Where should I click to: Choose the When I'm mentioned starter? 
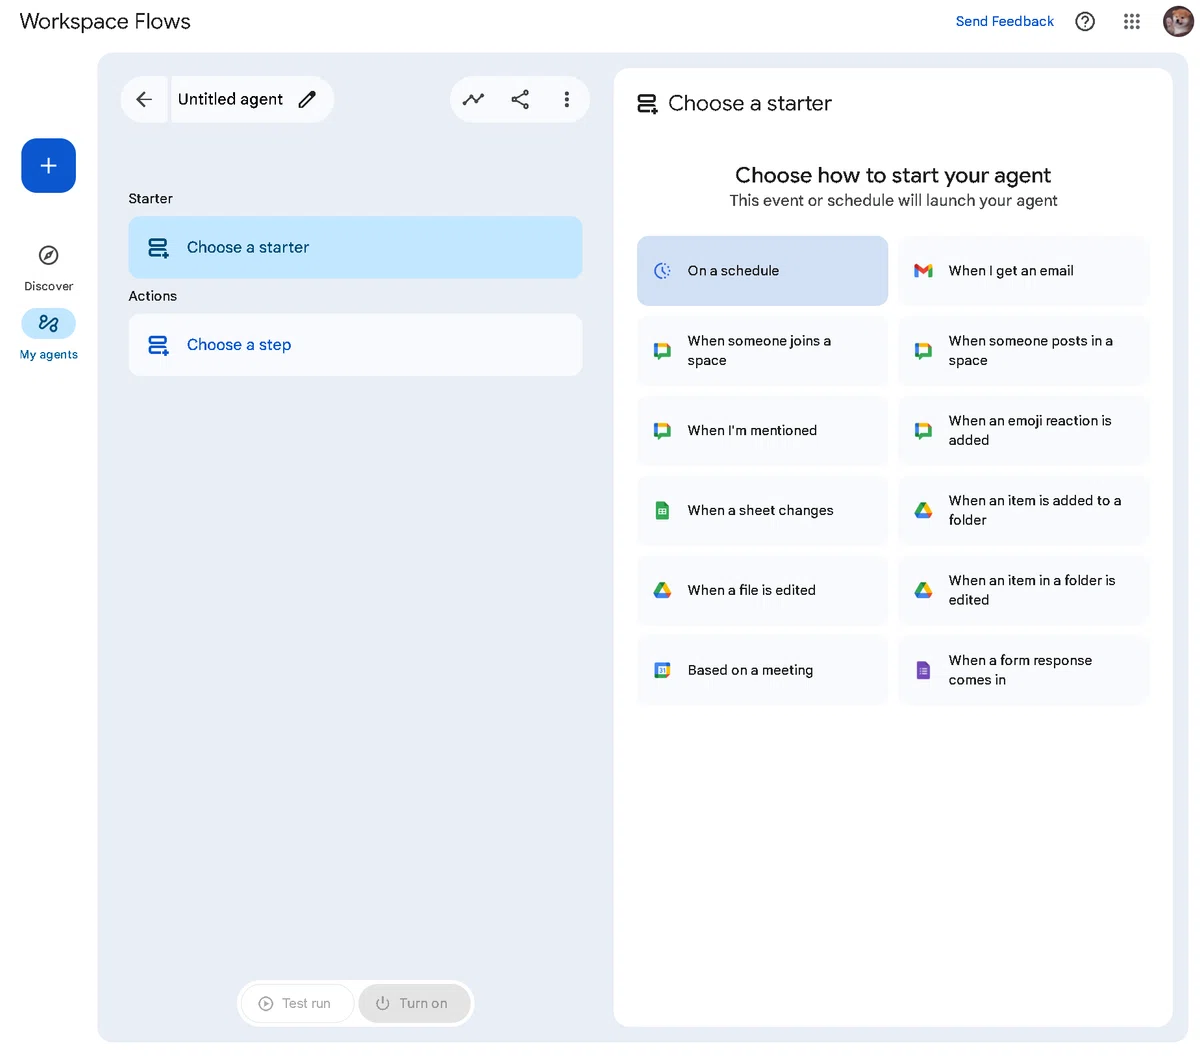pos(762,431)
